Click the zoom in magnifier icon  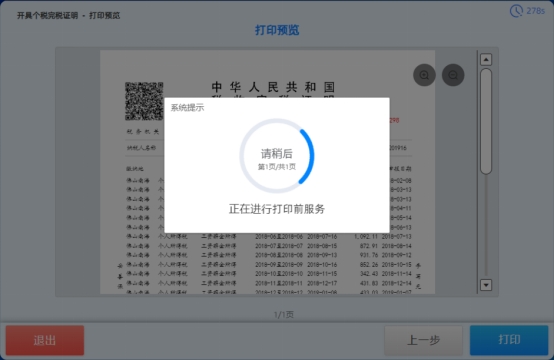424,75
